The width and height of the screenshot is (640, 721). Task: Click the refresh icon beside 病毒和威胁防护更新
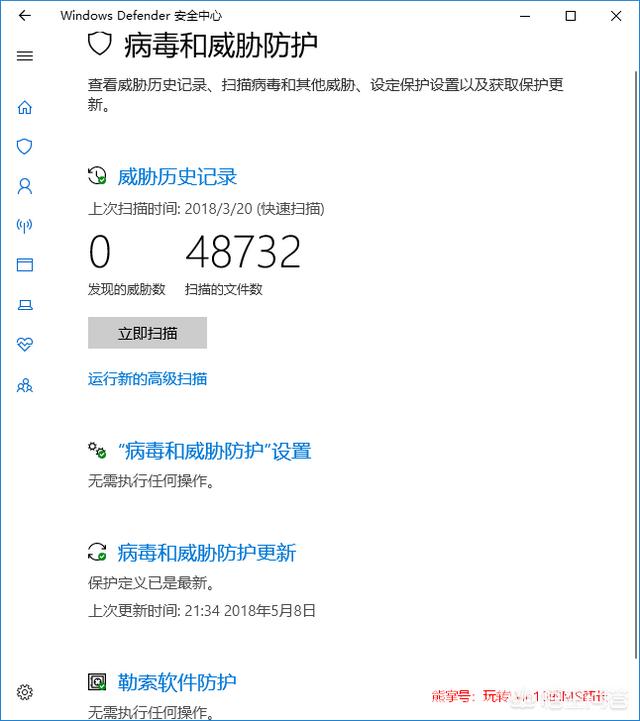point(97,552)
